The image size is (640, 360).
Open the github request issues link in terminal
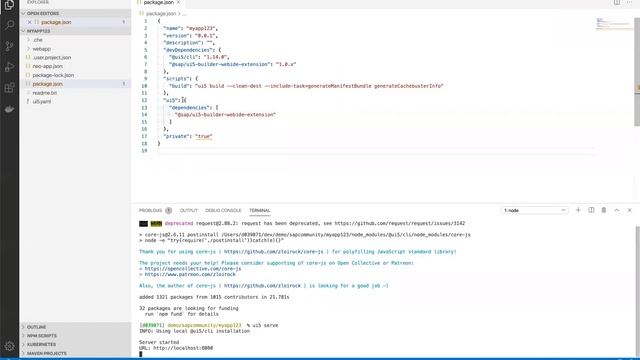tap(399, 223)
